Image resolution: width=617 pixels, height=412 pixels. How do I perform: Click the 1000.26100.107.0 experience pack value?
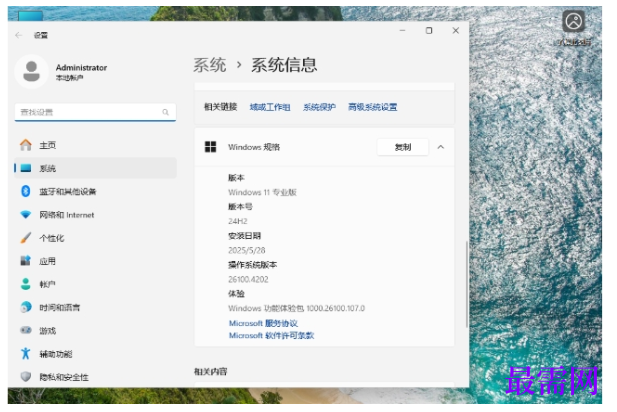coord(336,308)
